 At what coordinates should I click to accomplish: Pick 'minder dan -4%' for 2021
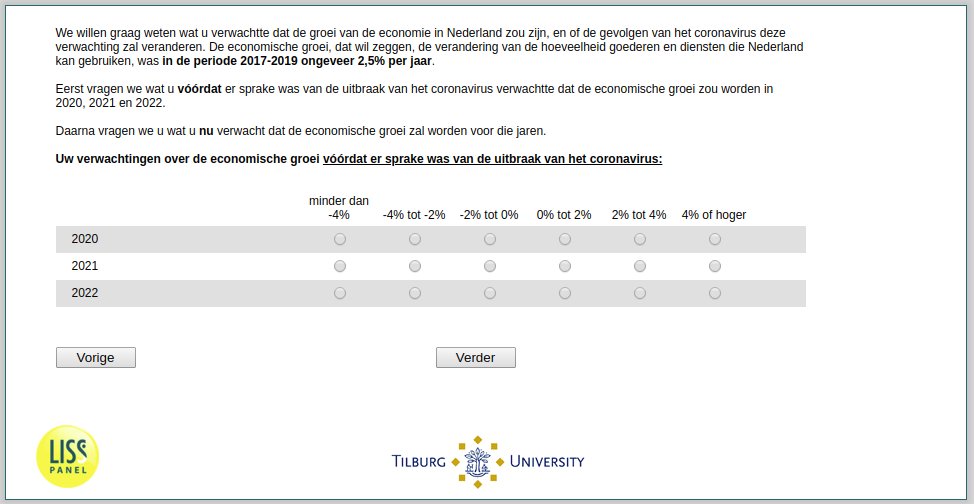click(340, 266)
